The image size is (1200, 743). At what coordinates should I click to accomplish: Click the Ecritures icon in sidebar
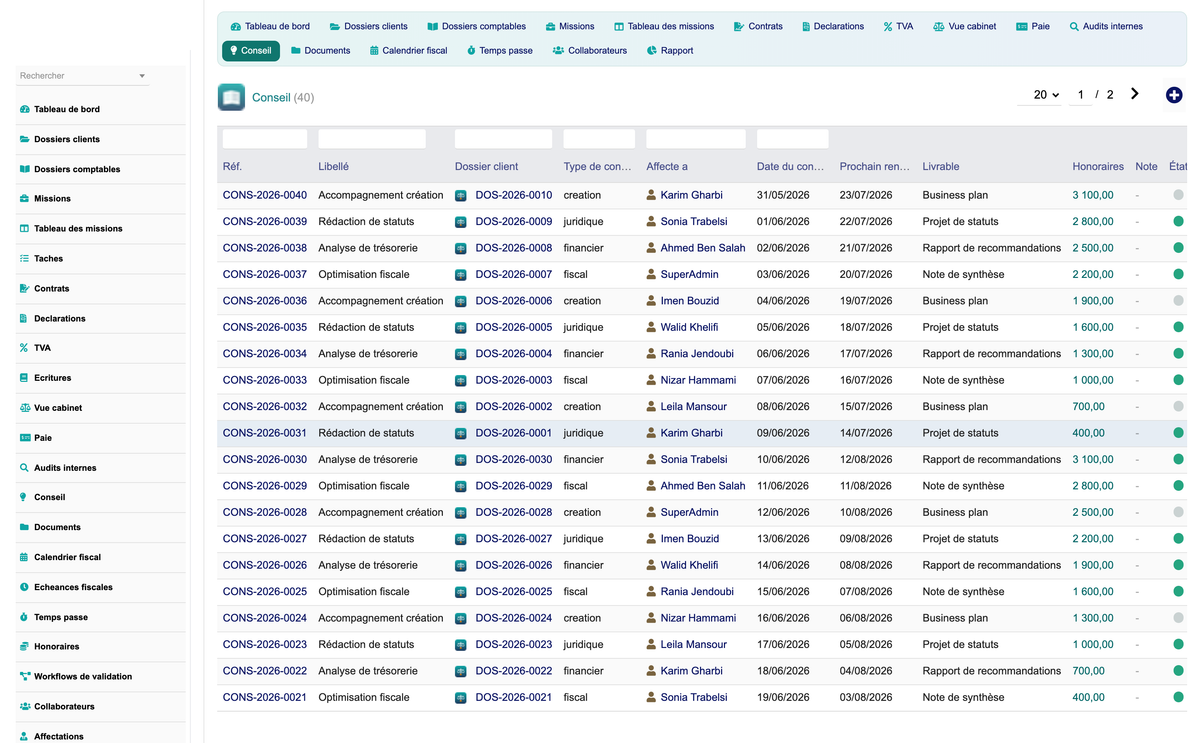(x=24, y=378)
